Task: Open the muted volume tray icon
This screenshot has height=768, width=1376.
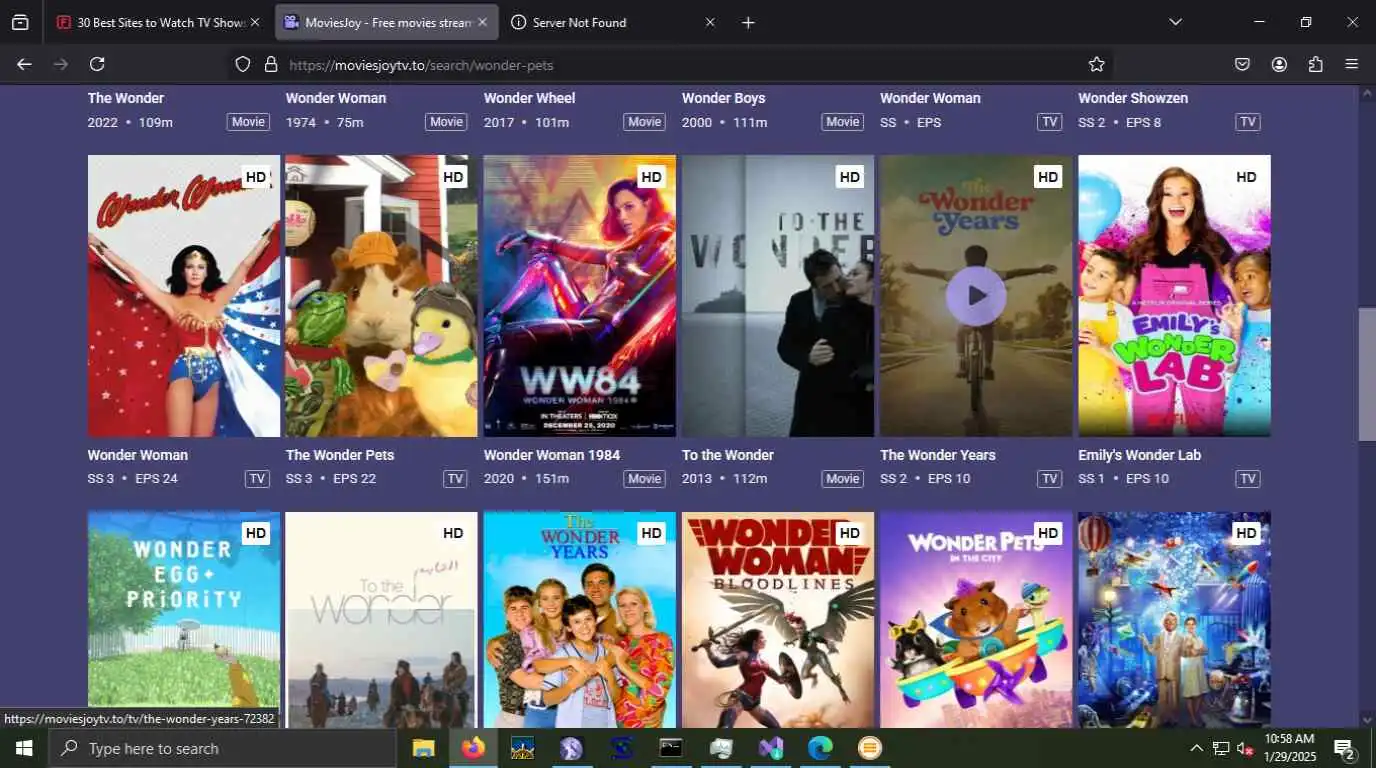Action: tap(1246, 748)
